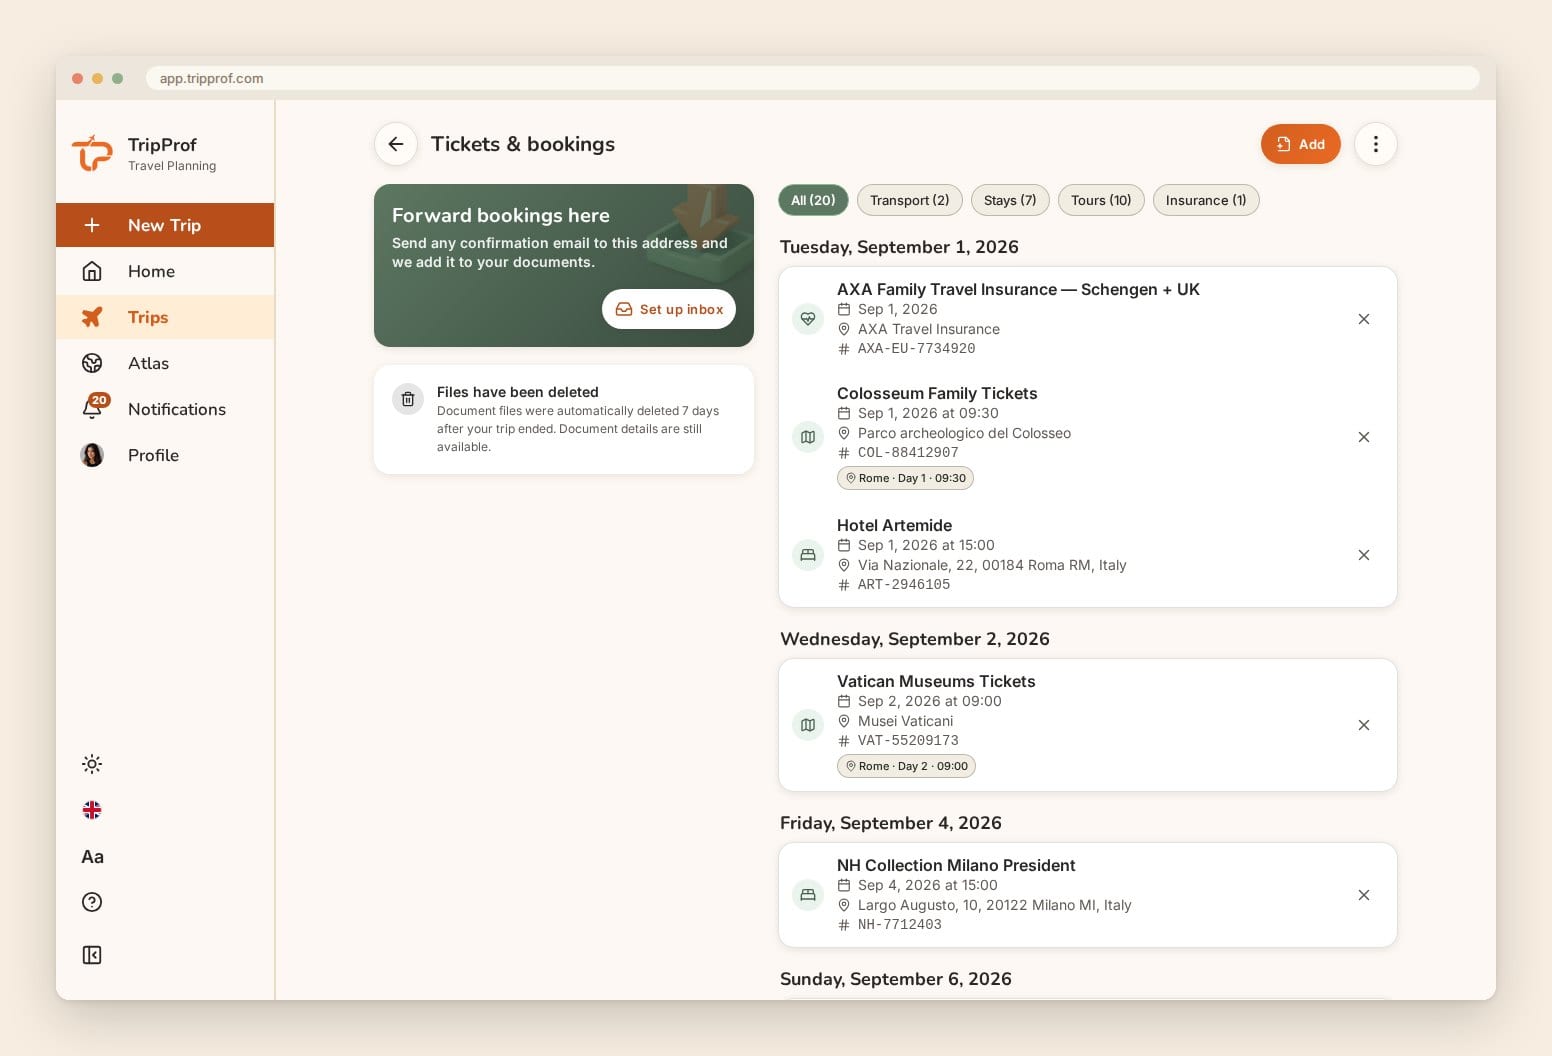The height and width of the screenshot is (1056, 1552).
Task: Open the Aa font size setting
Action: (92, 856)
